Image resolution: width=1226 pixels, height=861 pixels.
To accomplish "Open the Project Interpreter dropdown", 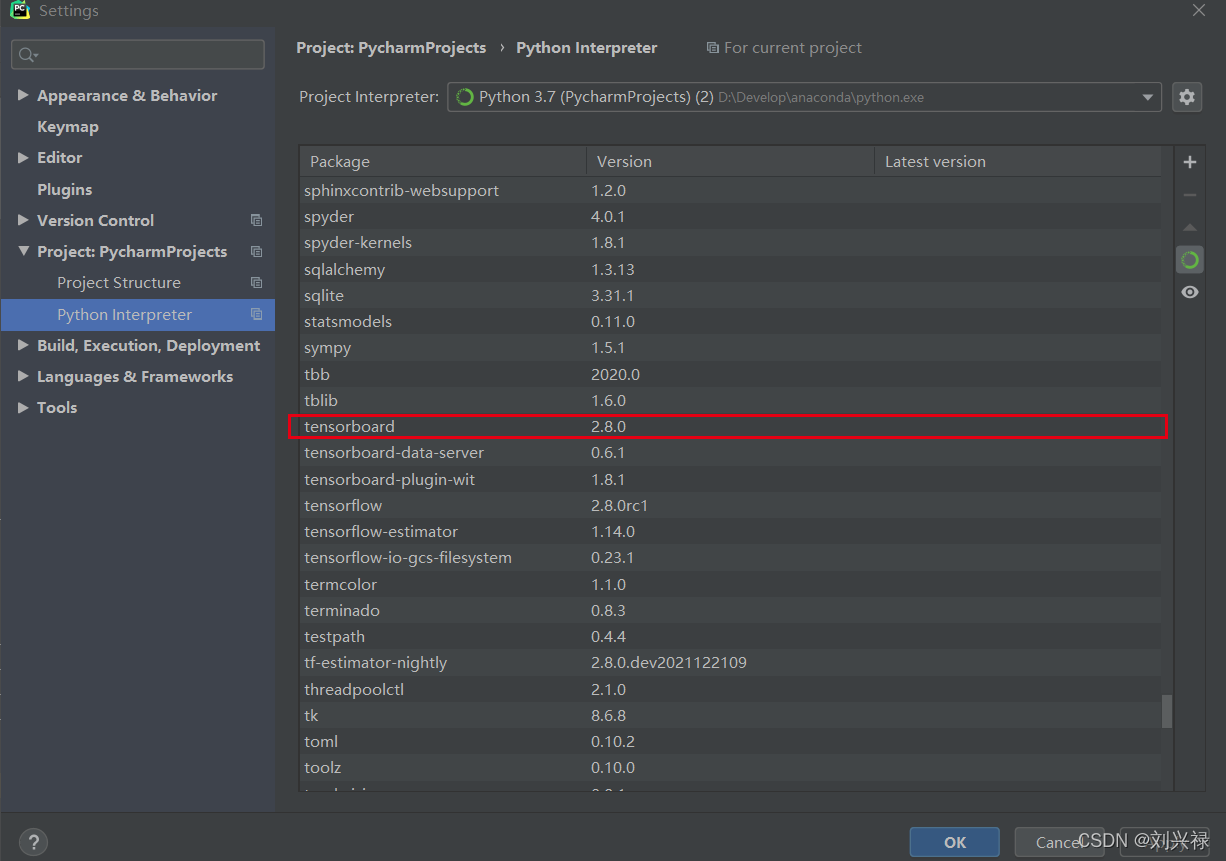I will click(x=1147, y=97).
